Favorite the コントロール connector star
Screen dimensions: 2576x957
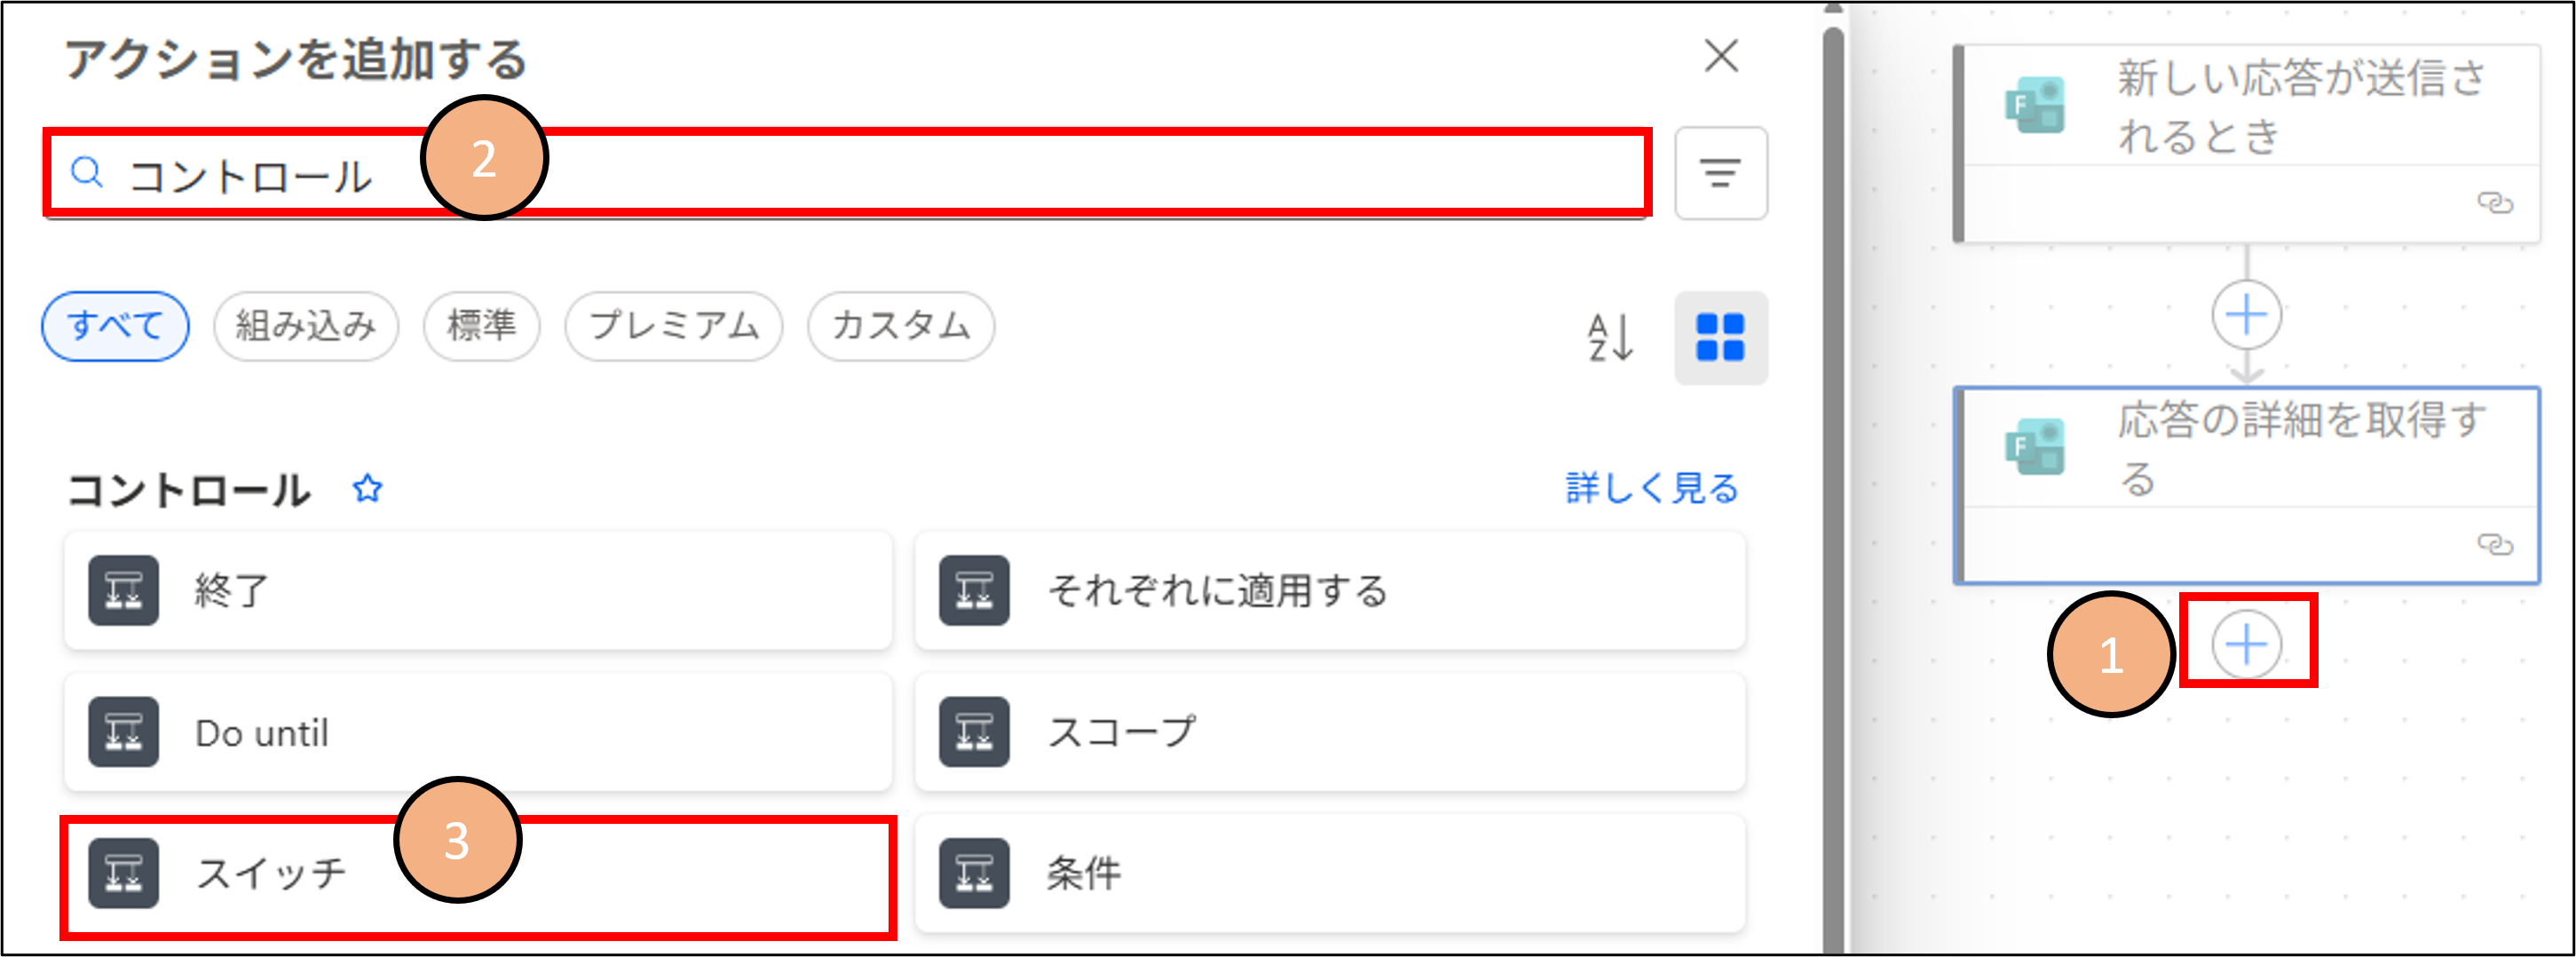click(367, 489)
